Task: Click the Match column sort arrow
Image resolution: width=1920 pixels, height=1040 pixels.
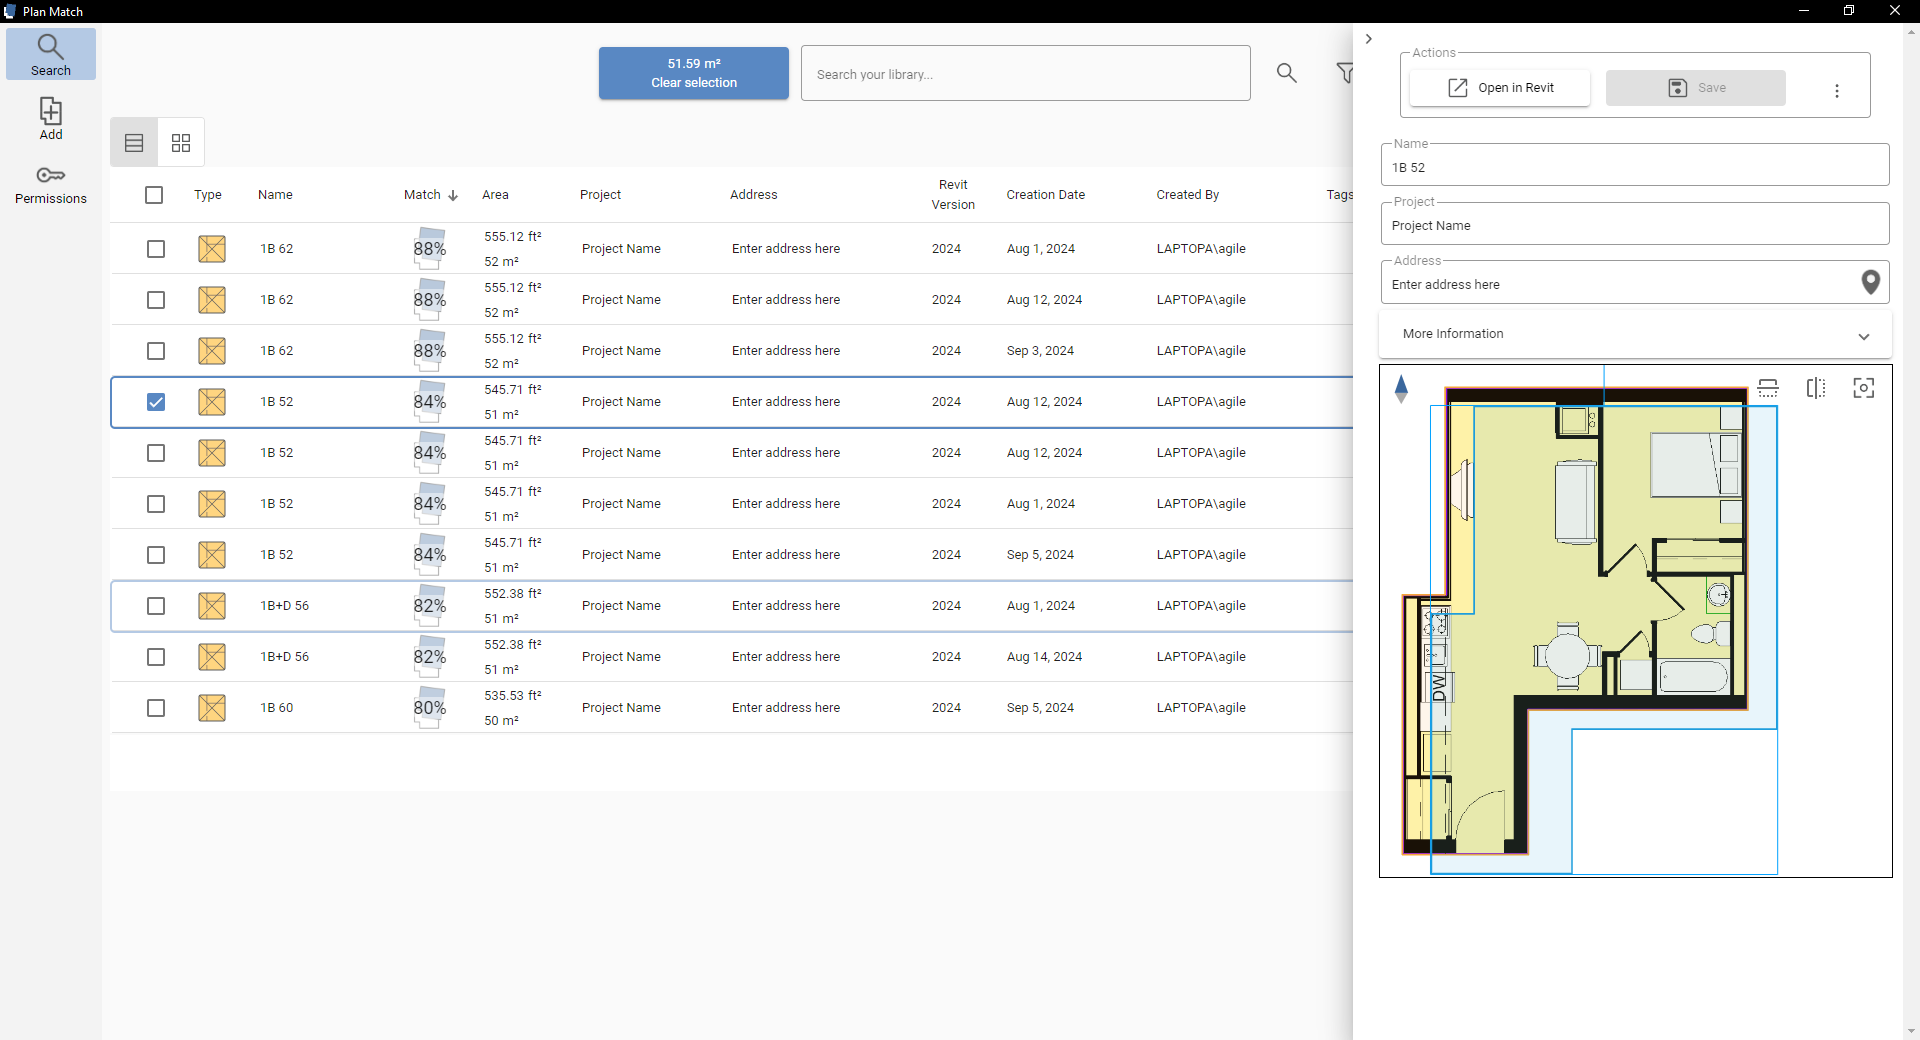Action: pyautogui.click(x=453, y=195)
